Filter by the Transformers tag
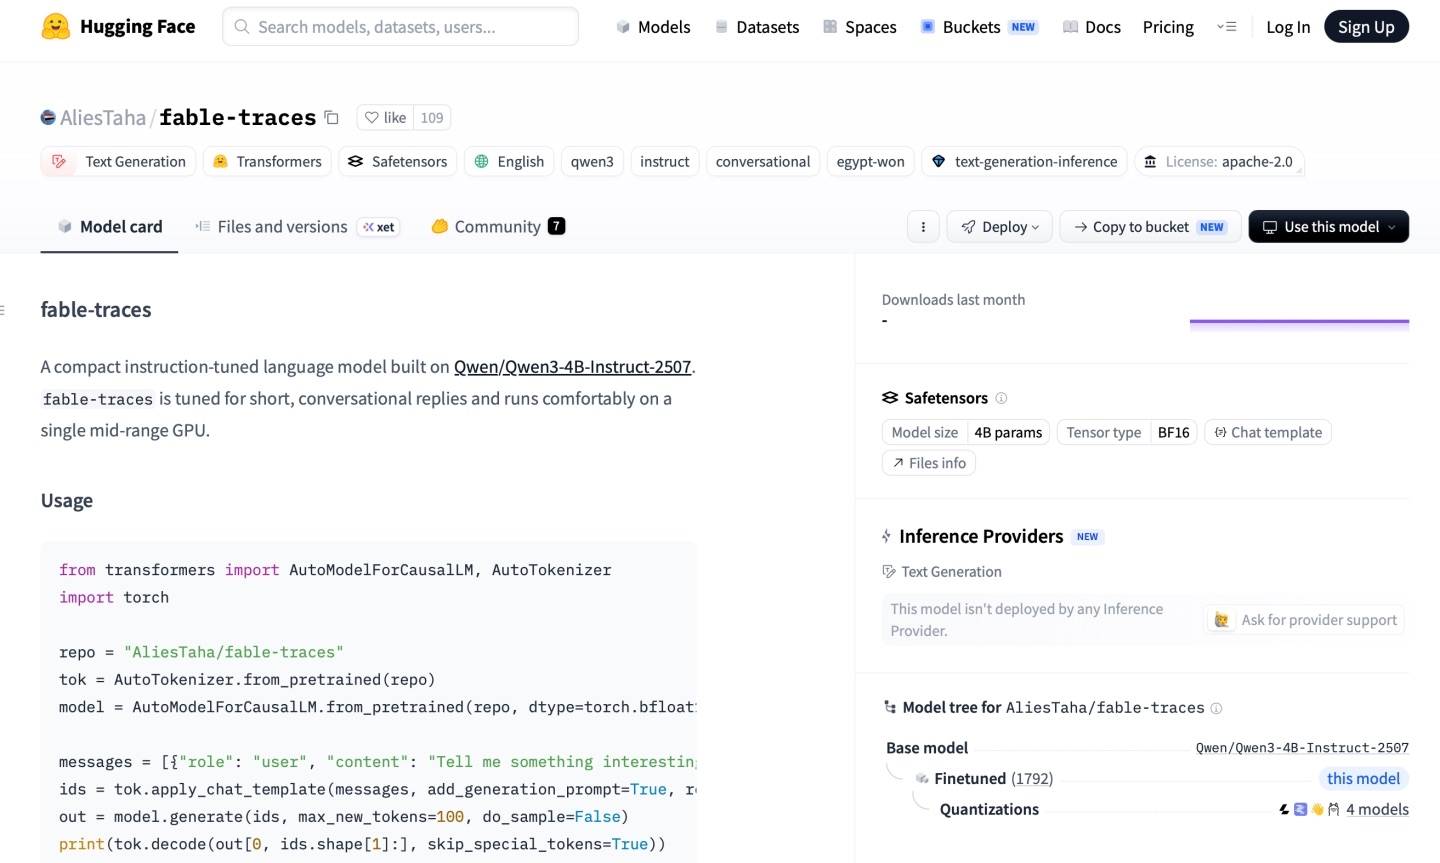Viewport: 1440px width, 863px height. pyautogui.click(x=268, y=162)
